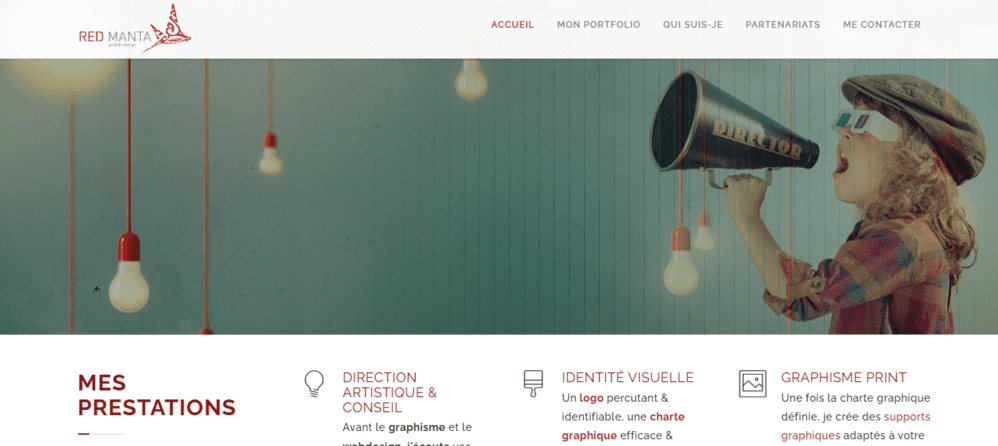Click the paintbrush icon beside Identité Visuelle
The width and height of the screenshot is (998, 446).
(533, 384)
